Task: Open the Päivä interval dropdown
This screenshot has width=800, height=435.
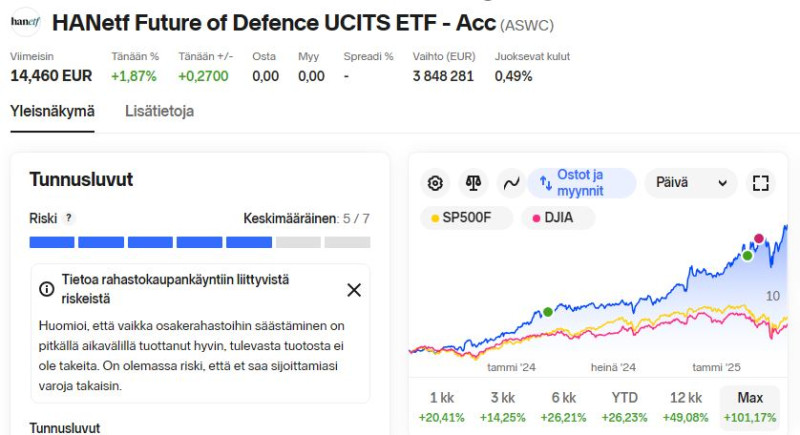Action: [x=691, y=183]
